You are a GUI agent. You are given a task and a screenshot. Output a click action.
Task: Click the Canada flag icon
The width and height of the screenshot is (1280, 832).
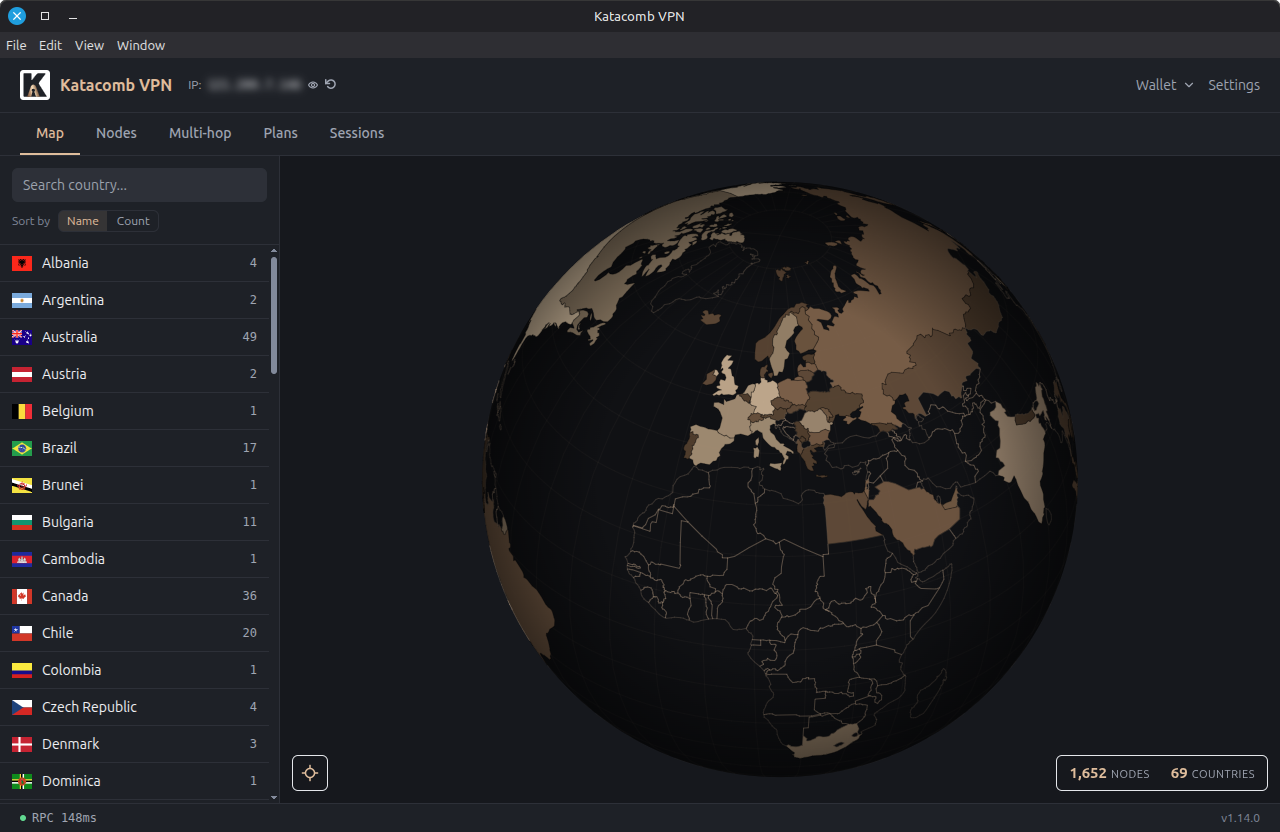point(22,596)
